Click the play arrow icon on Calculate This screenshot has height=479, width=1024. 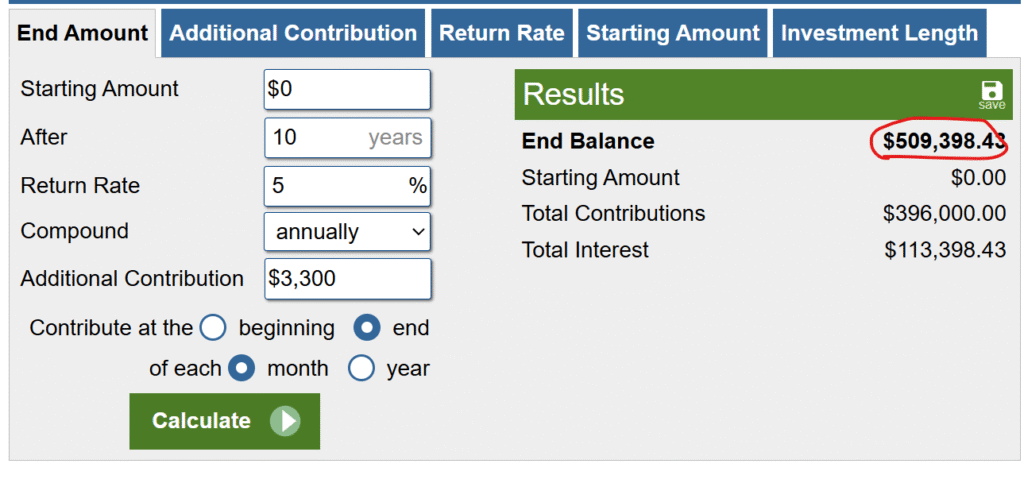tap(285, 421)
